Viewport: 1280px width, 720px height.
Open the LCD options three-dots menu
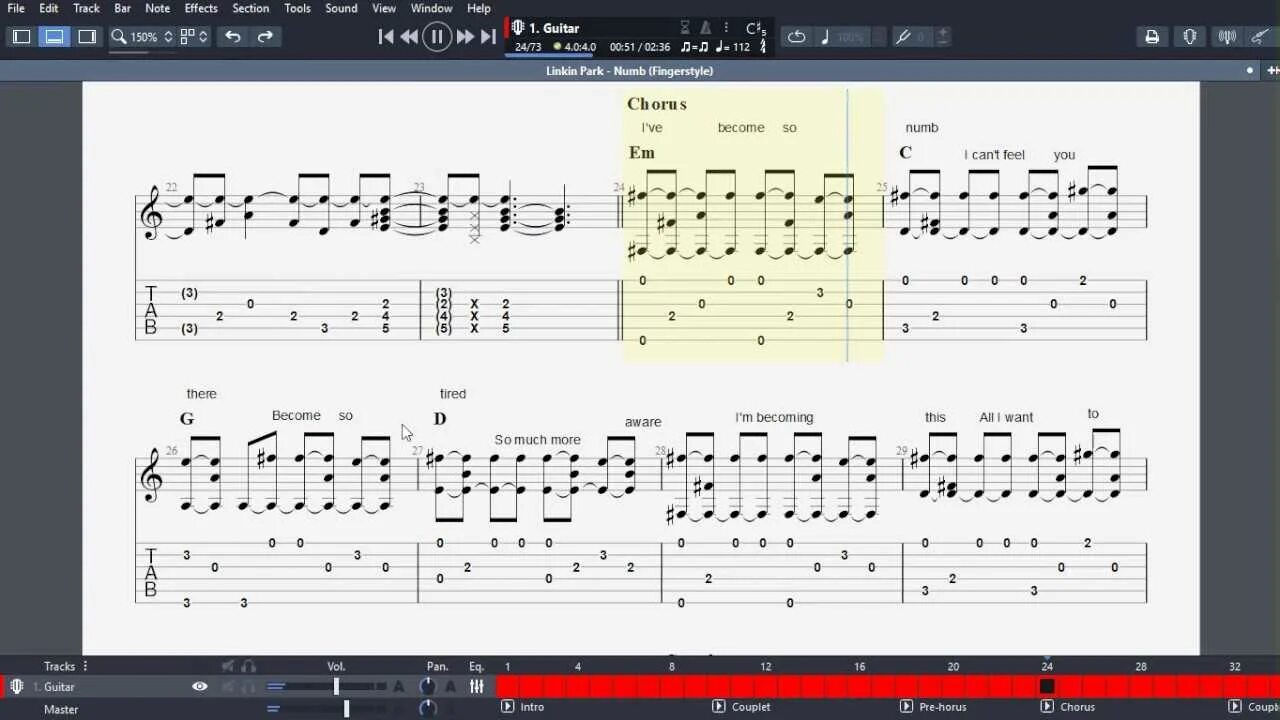coord(726,28)
